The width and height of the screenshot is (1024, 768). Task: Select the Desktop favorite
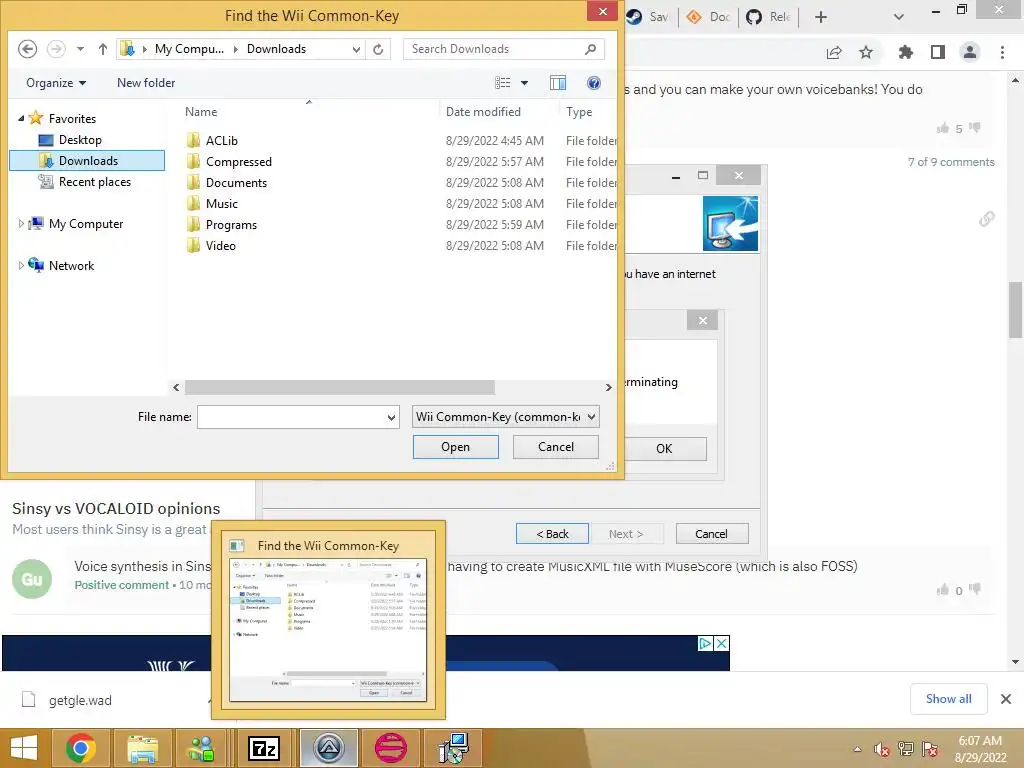pos(80,140)
